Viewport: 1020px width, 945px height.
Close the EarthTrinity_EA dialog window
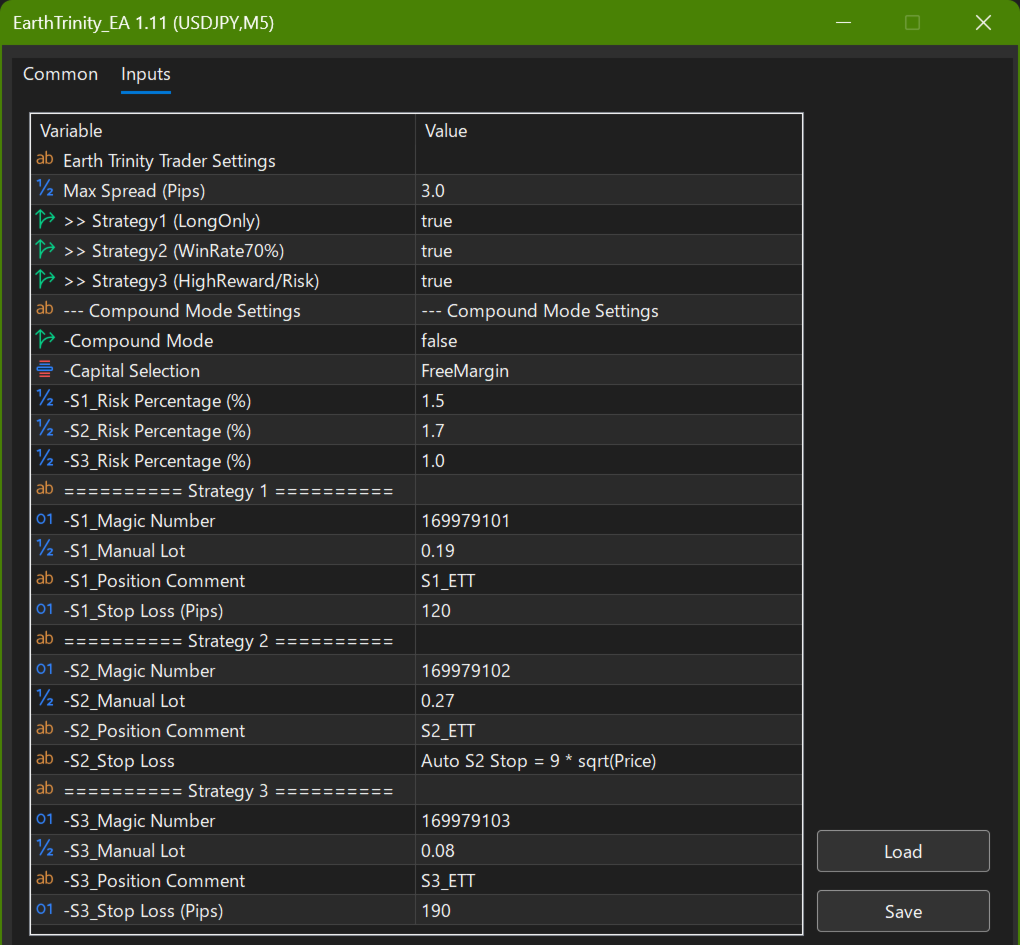(984, 23)
